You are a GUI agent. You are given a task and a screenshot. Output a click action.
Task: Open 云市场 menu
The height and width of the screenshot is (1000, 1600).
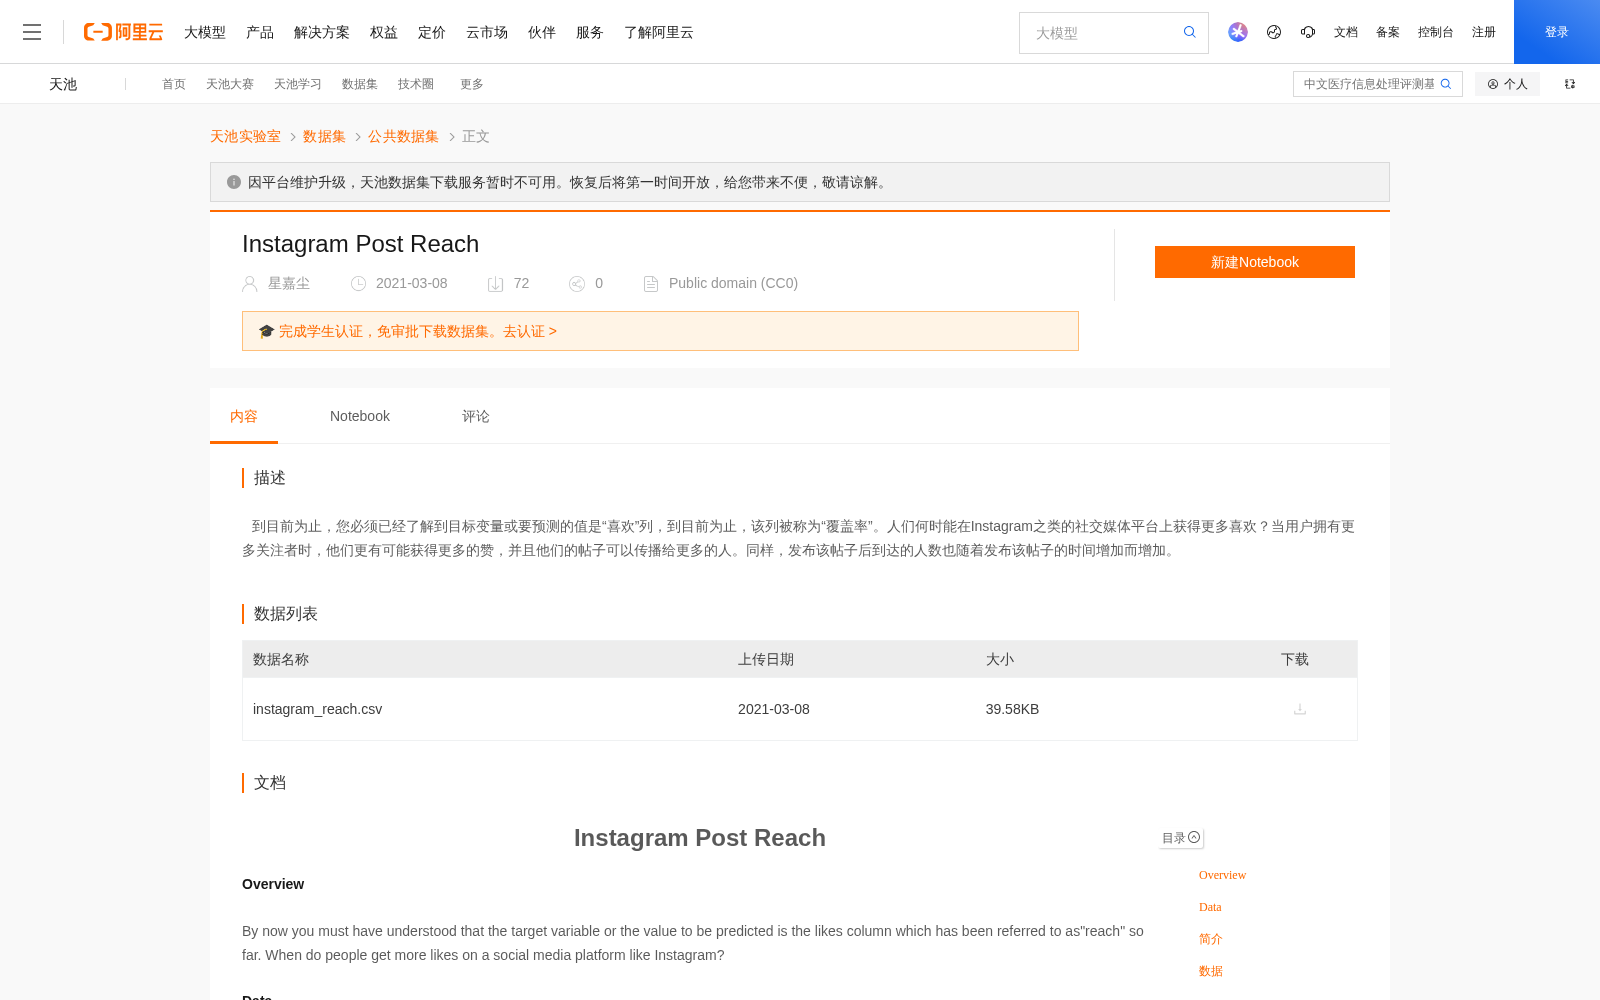[x=487, y=32]
